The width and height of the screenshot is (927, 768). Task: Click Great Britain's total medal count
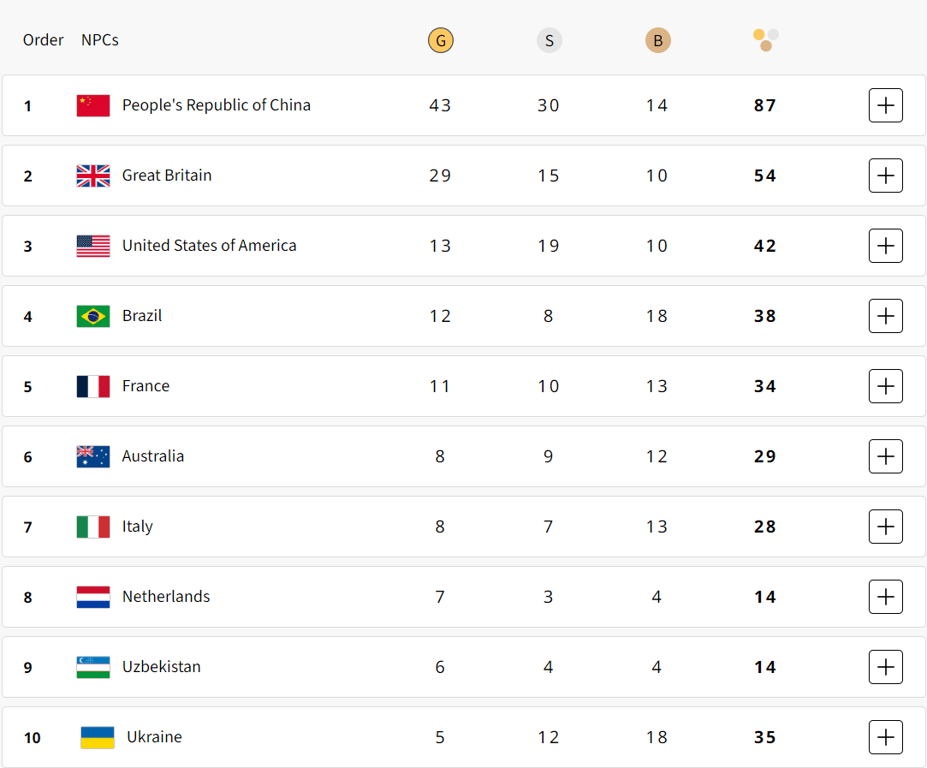click(764, 175)
